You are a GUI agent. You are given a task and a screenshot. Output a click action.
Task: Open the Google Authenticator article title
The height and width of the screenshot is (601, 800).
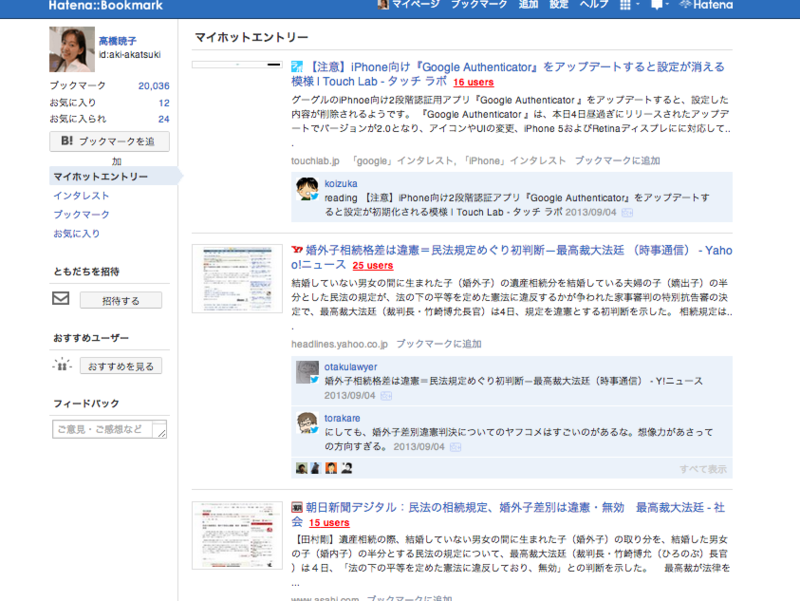(508, 74)
